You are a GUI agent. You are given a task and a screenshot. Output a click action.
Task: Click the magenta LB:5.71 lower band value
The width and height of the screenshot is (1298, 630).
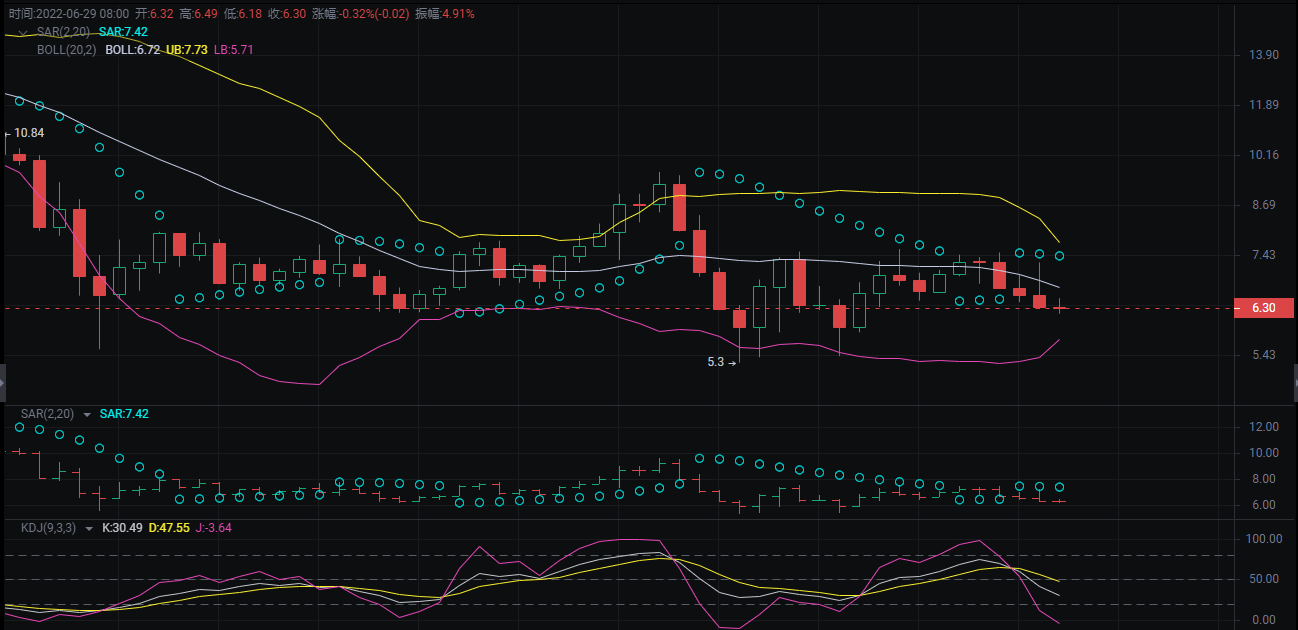tap(233, 49)
